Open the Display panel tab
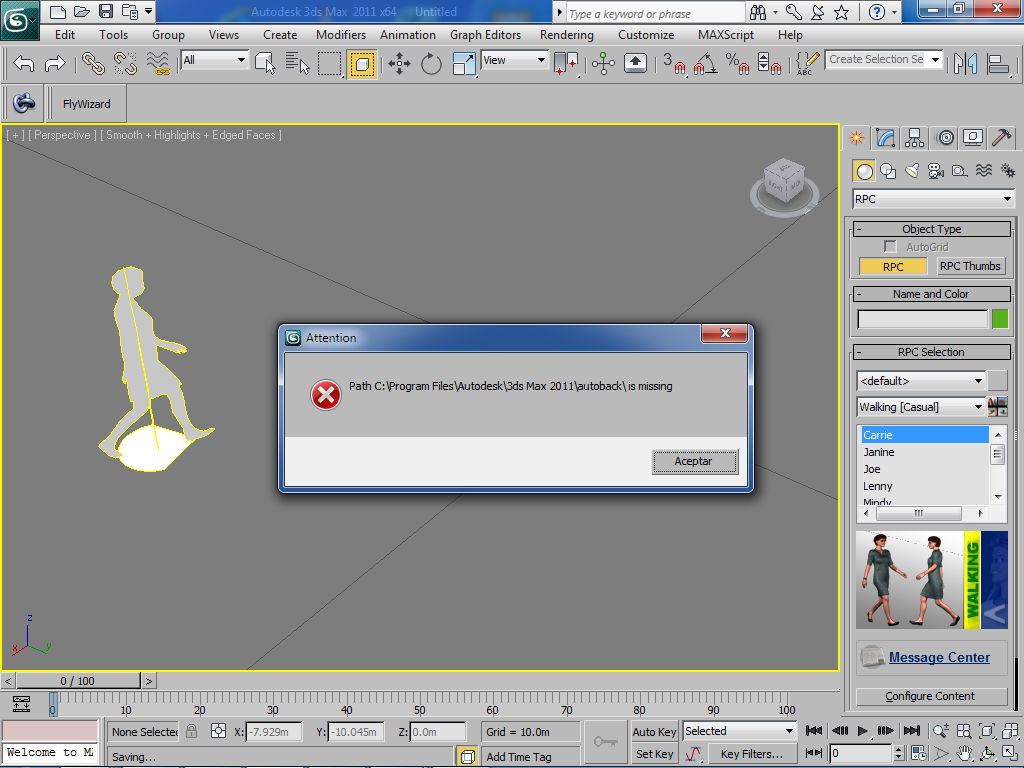 [973, 138]
